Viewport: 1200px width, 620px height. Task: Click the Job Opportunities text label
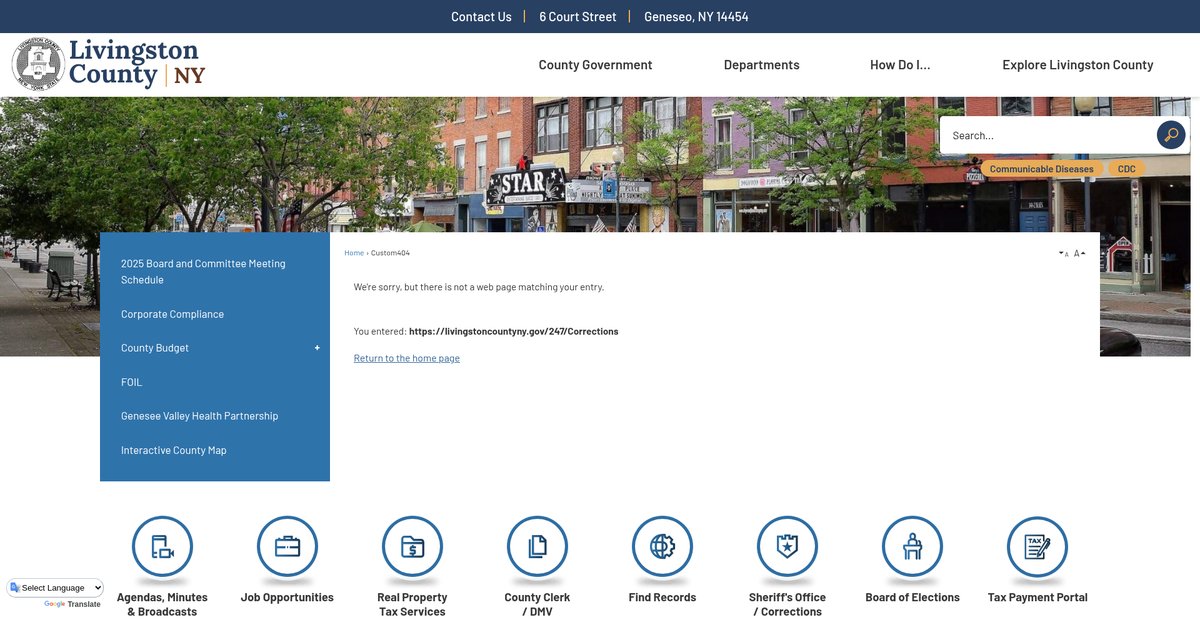tap(287, 597)
